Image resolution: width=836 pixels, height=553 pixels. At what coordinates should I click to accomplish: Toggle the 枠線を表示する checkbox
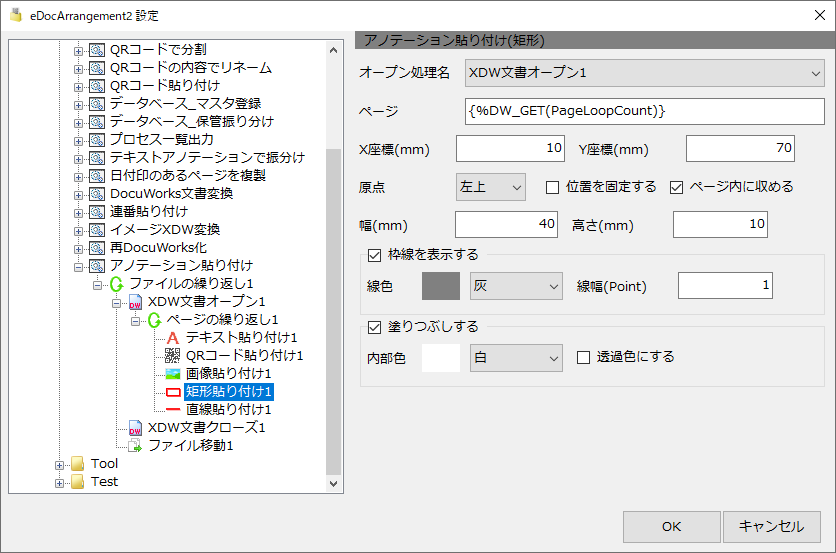[x=375, y=255]
